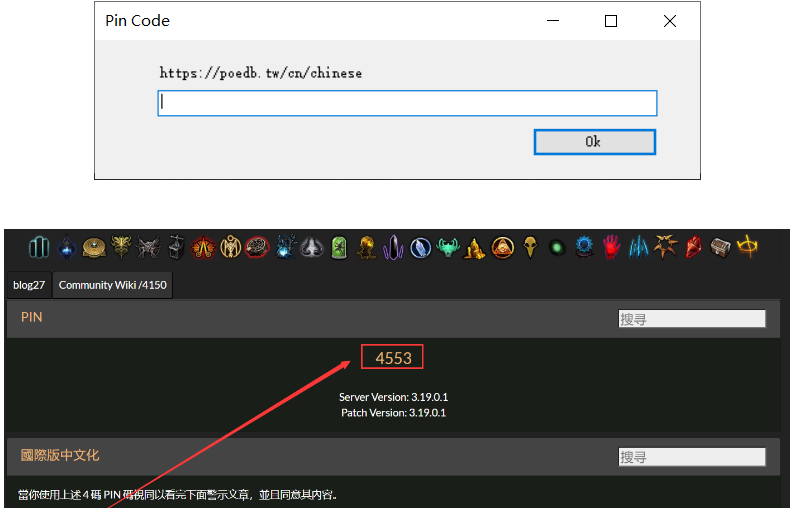Click the teal three-pillar icon
This screenshot has width=790, height=508.
click(x=39, y=247)
